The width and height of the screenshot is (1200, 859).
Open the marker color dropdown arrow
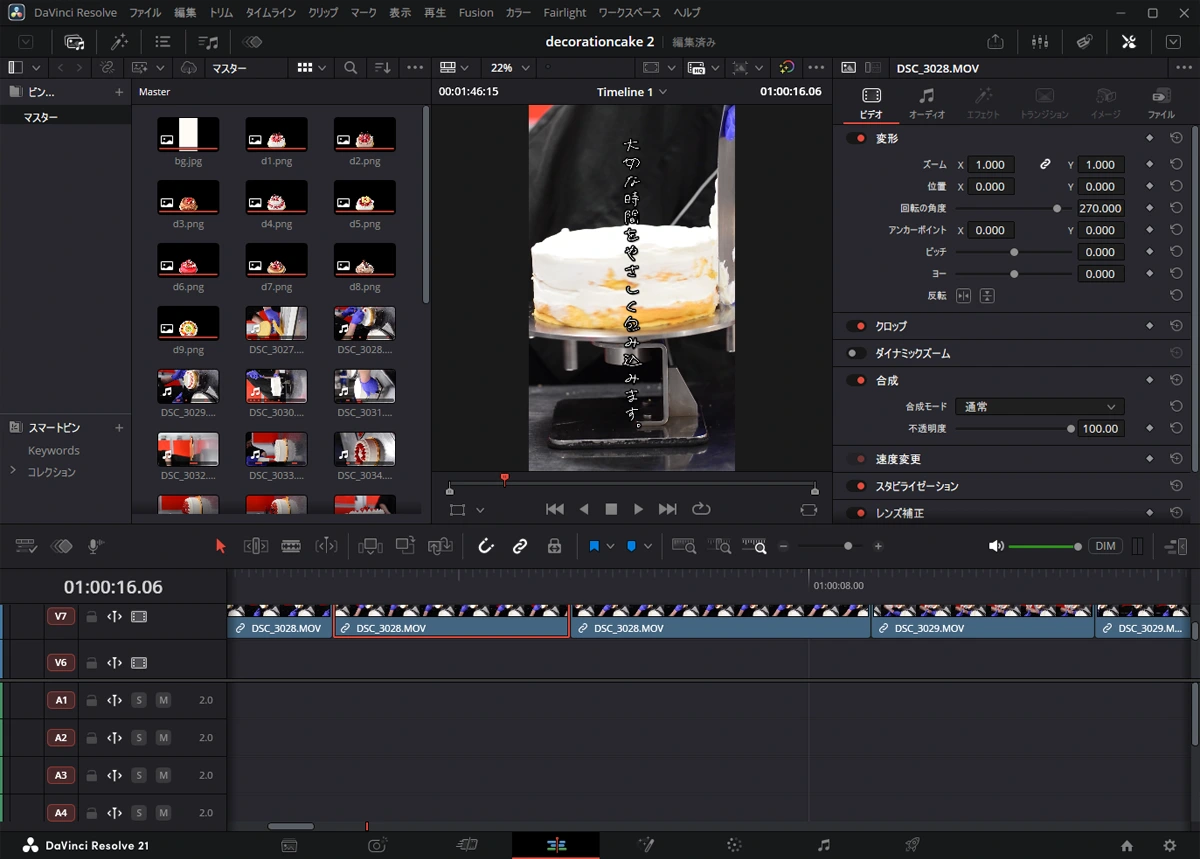pyautogui.click(x=648, y=546)
